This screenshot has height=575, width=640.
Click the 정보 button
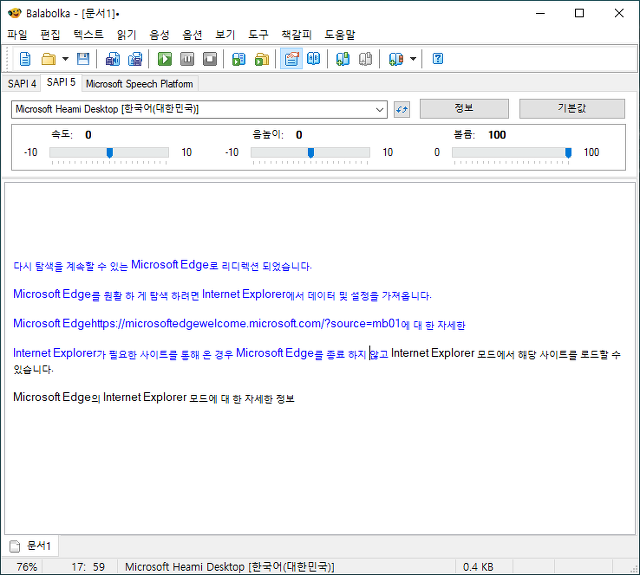[x=464, y=109]
